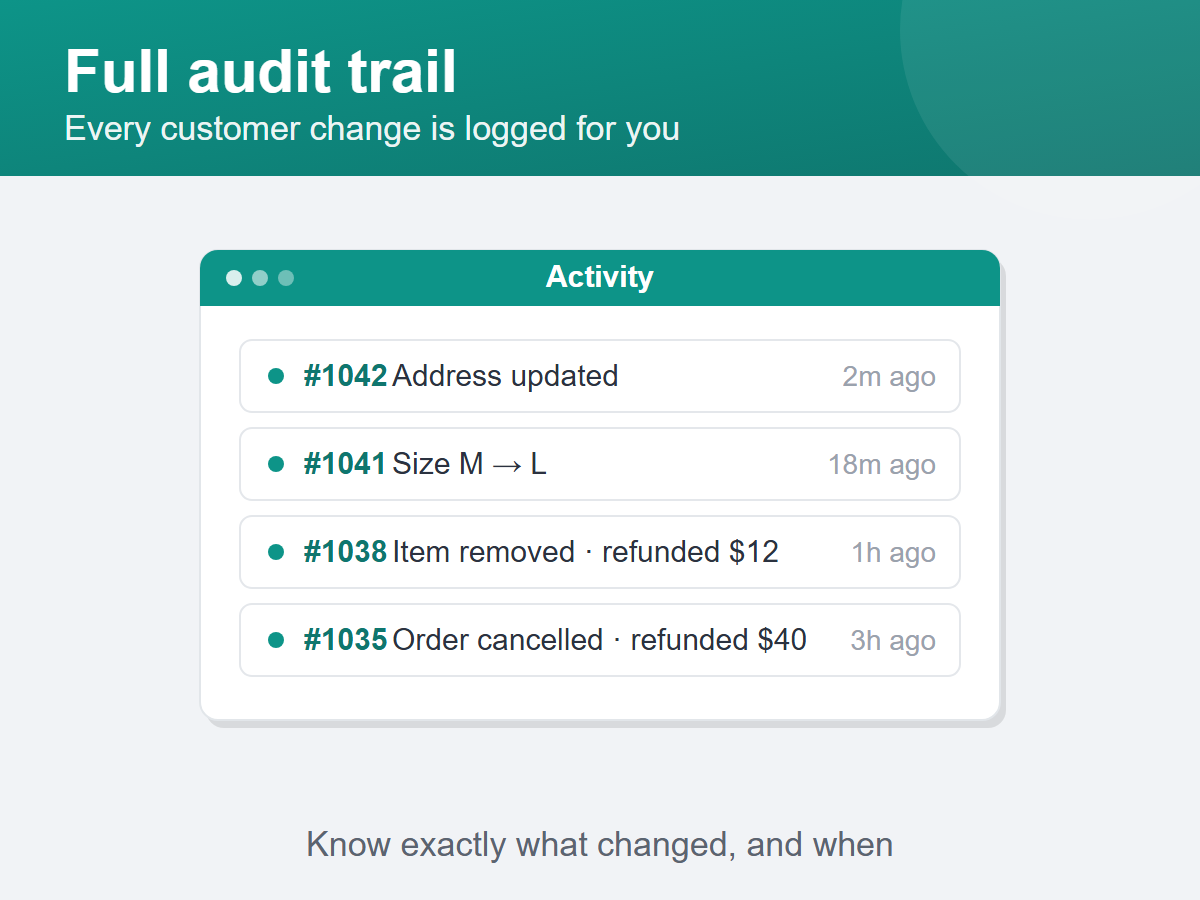Click the green dot beside order #1041

tap(276, 464)
